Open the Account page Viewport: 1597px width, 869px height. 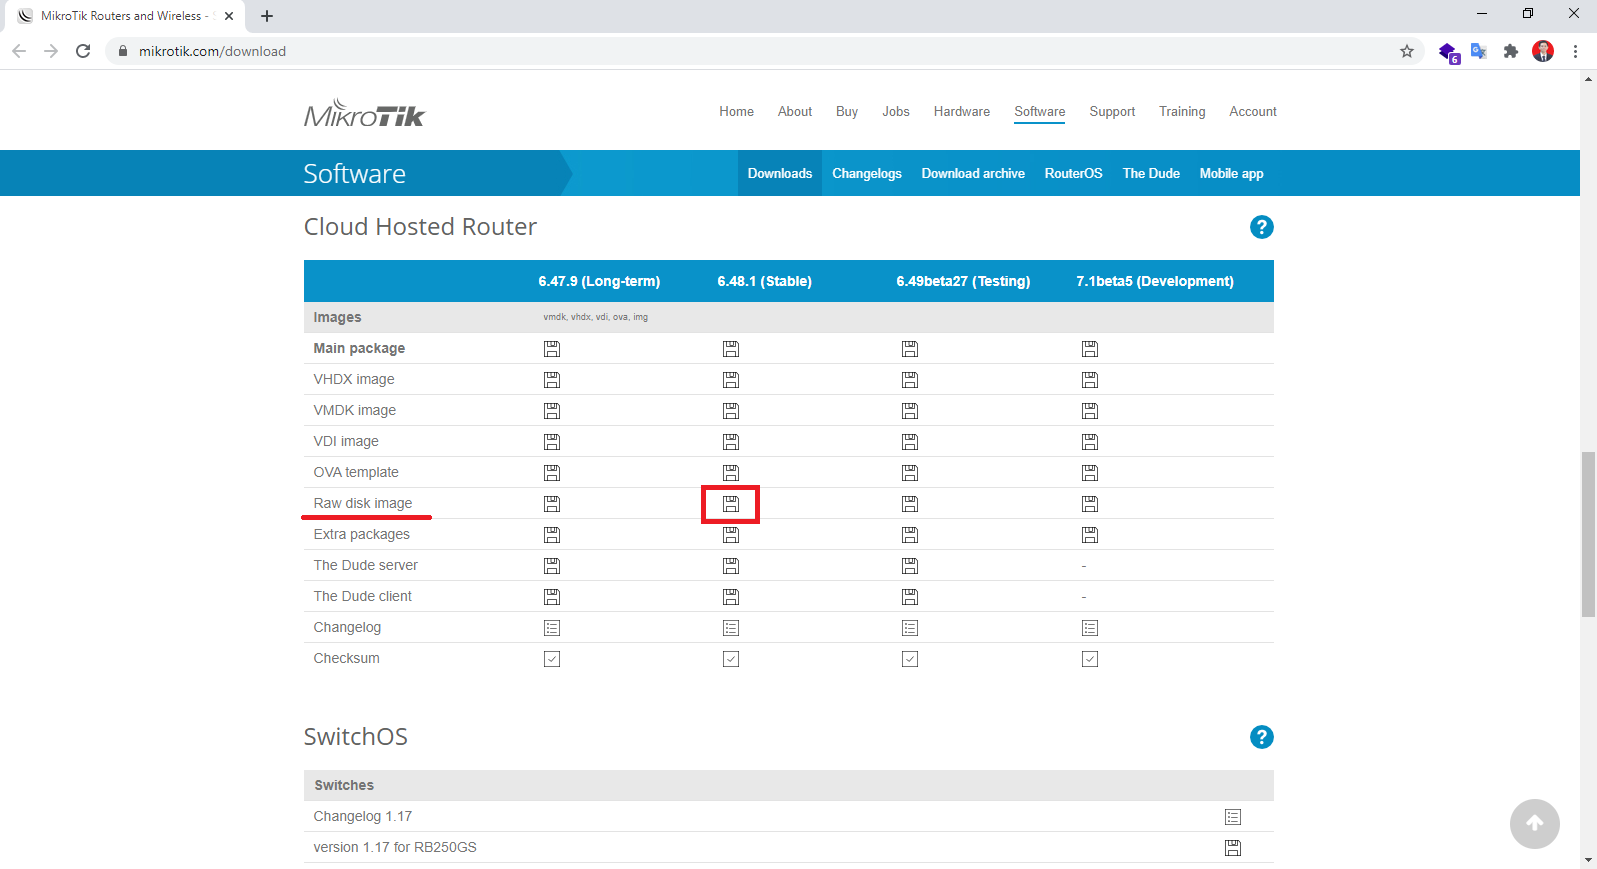pyautogui.click(x=1253, y=111)
